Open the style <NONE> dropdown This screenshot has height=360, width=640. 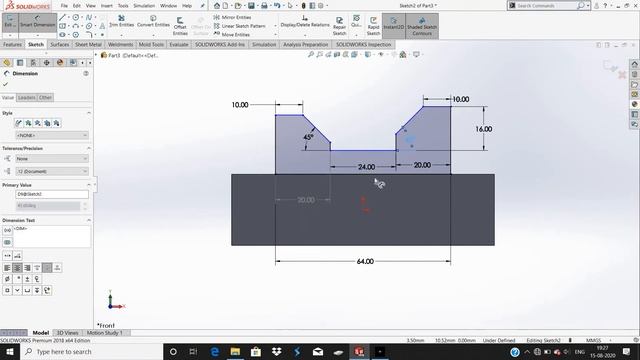(52, 135)
